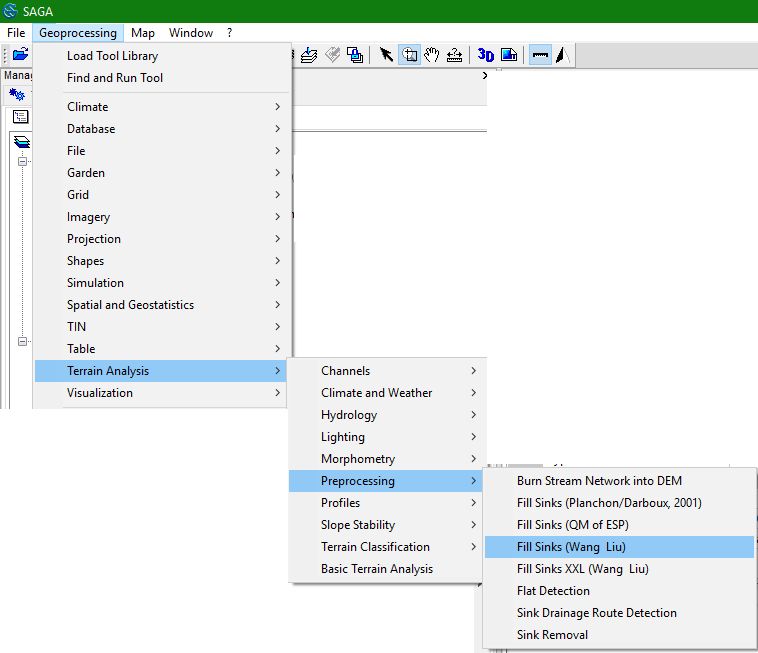Screen dimensions: 758x653
Task: Expand the Projection submenu
Action: click(x=163, y=239)
